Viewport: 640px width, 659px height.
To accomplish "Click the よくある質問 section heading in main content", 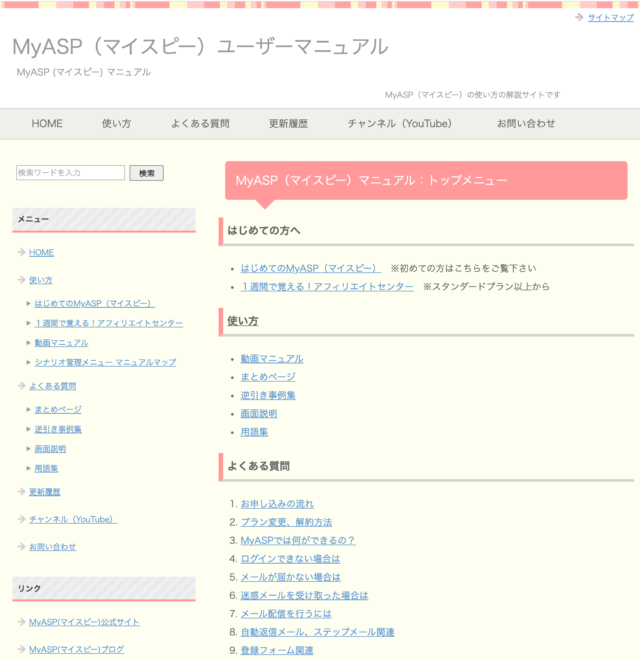I will (258, 466).
